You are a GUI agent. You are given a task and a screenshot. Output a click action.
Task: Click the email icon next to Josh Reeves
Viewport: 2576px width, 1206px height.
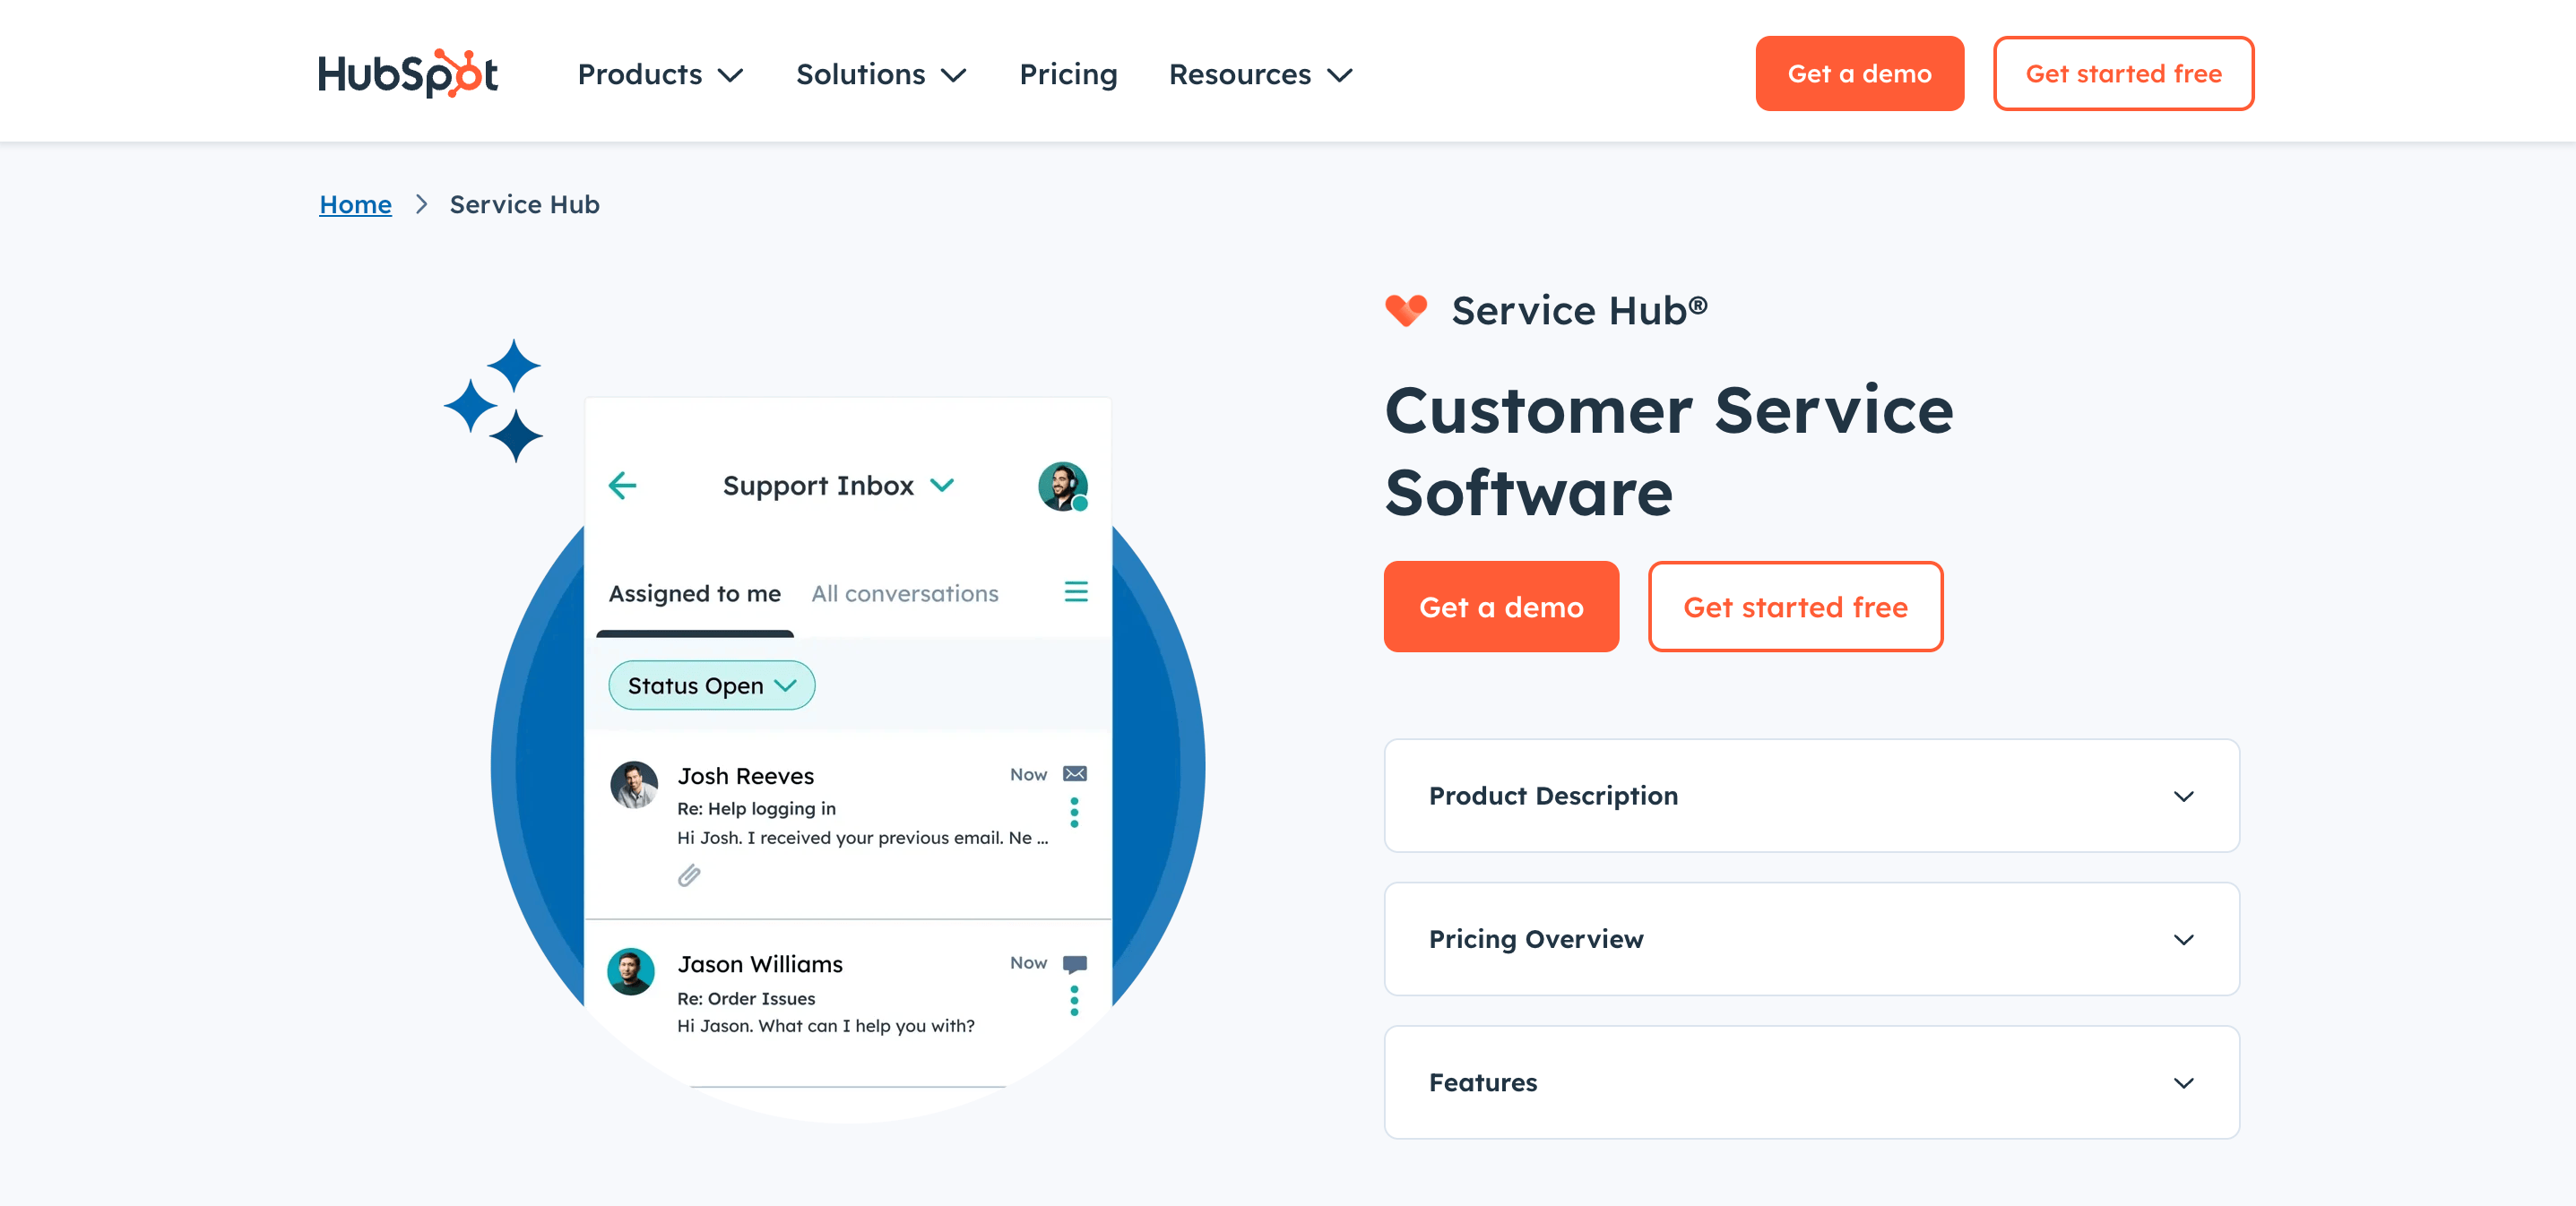(1073, 773)
